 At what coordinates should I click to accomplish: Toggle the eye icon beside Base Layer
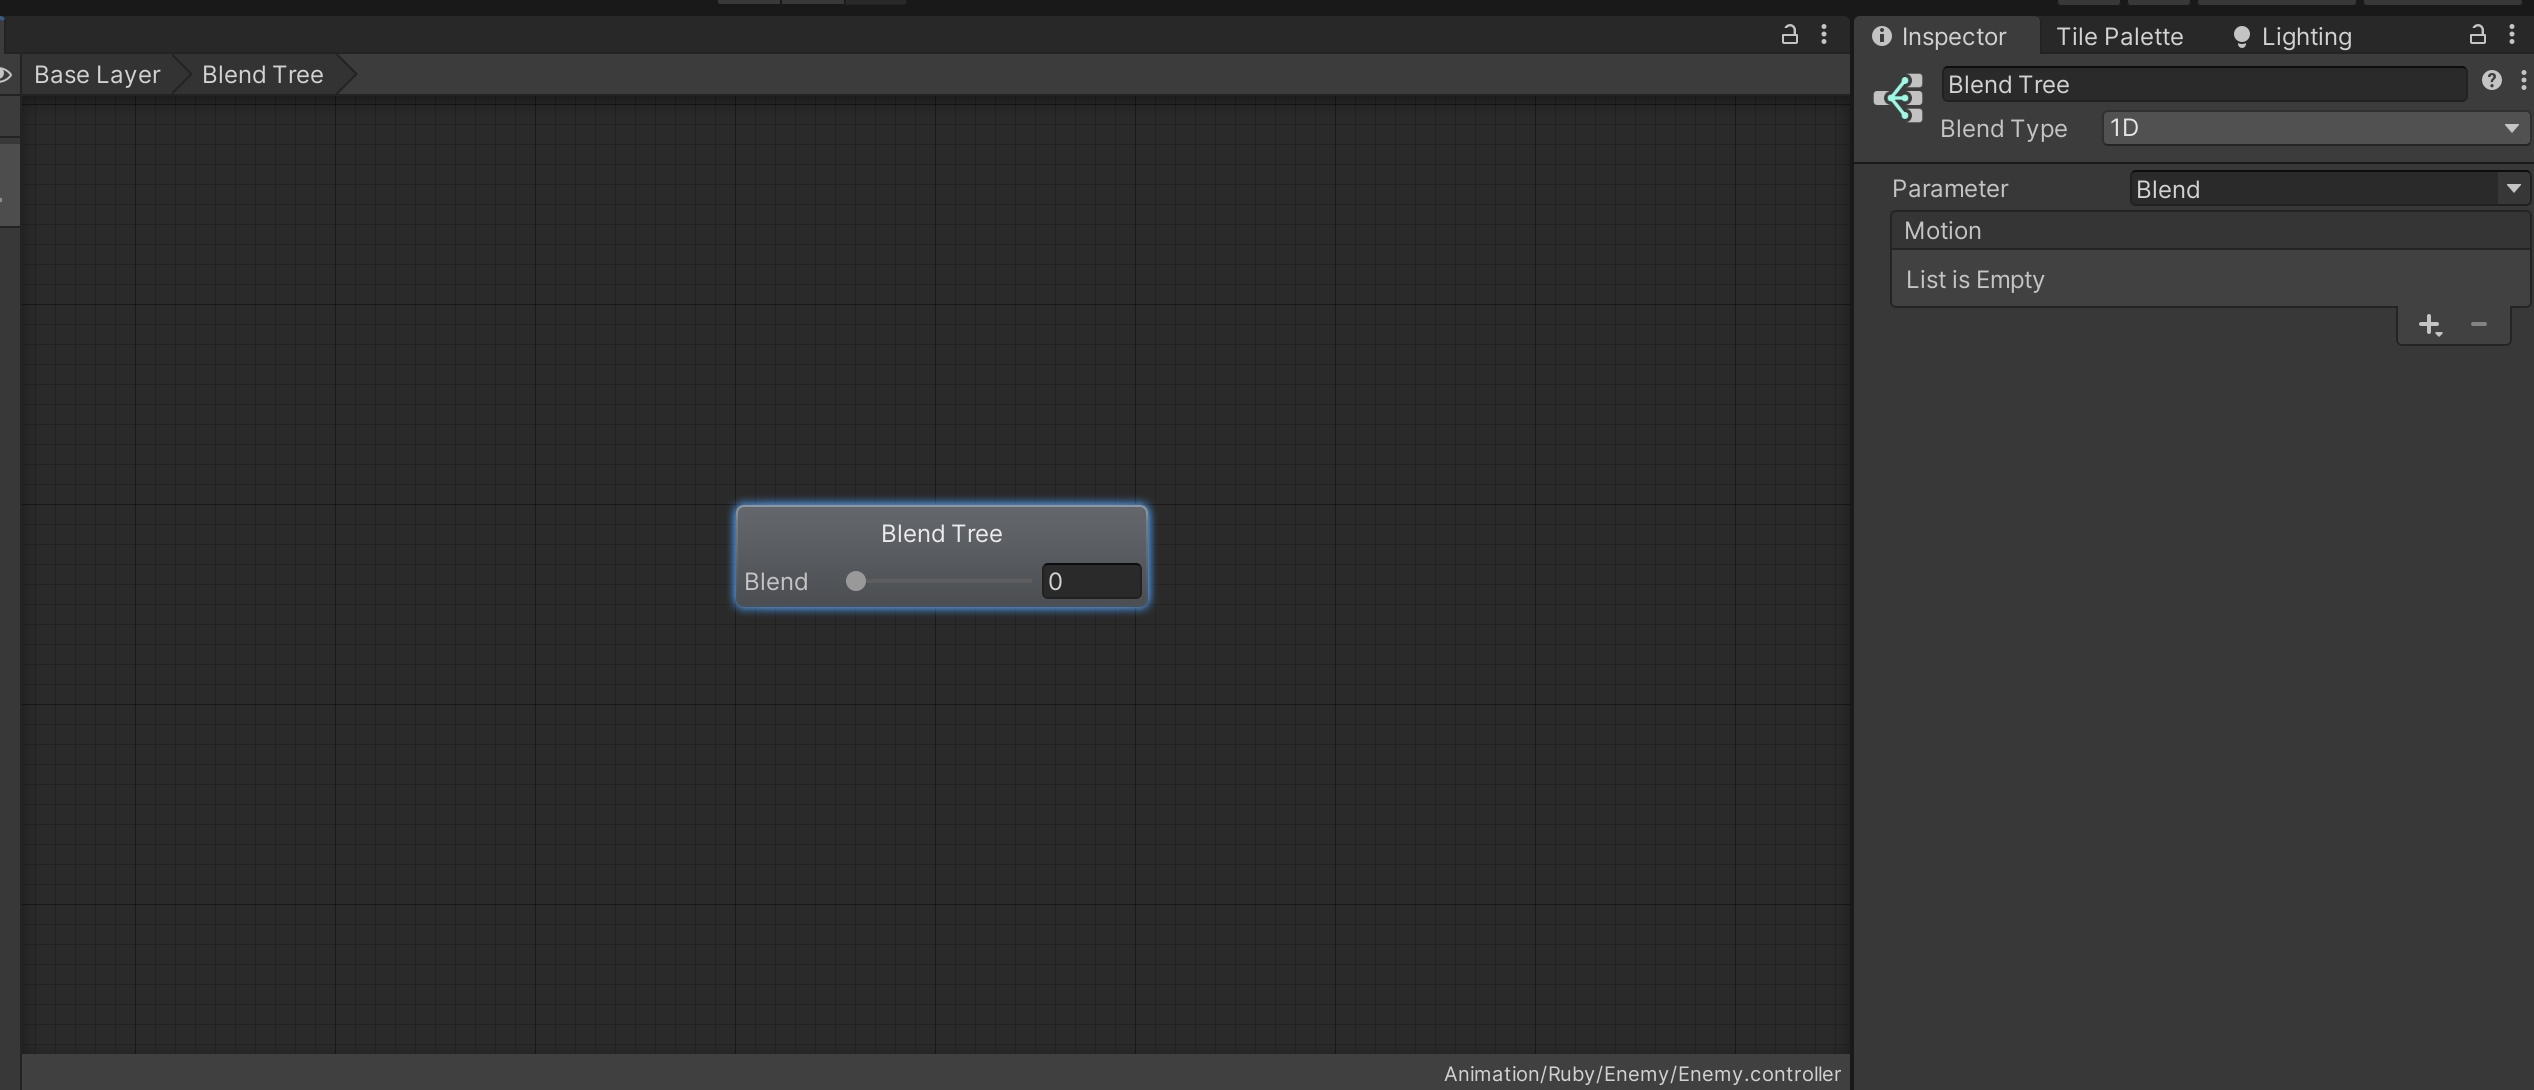click(5, 75)
